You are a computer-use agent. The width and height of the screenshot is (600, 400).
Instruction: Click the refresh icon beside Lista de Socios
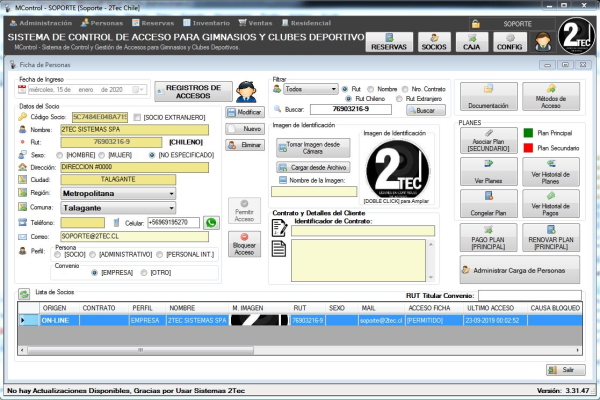click(24, 294)
